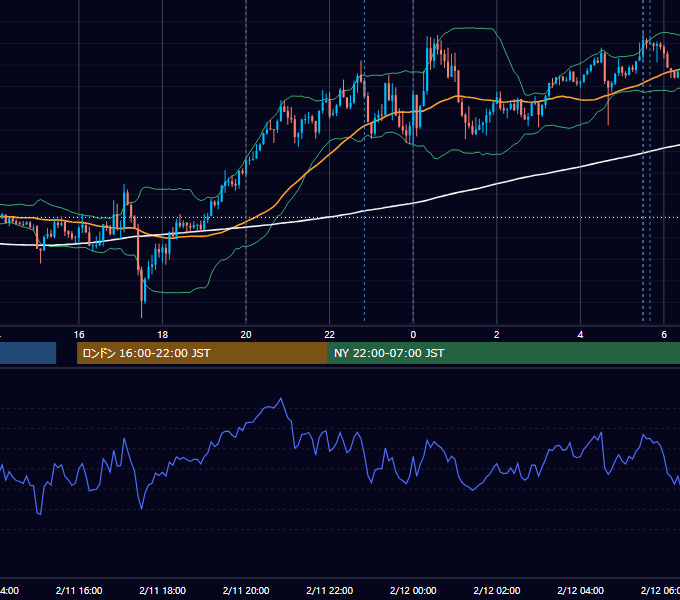Click the 20 hour label on price chart axis
Viewport: 680px width, 600px height.
pos(246,335)
